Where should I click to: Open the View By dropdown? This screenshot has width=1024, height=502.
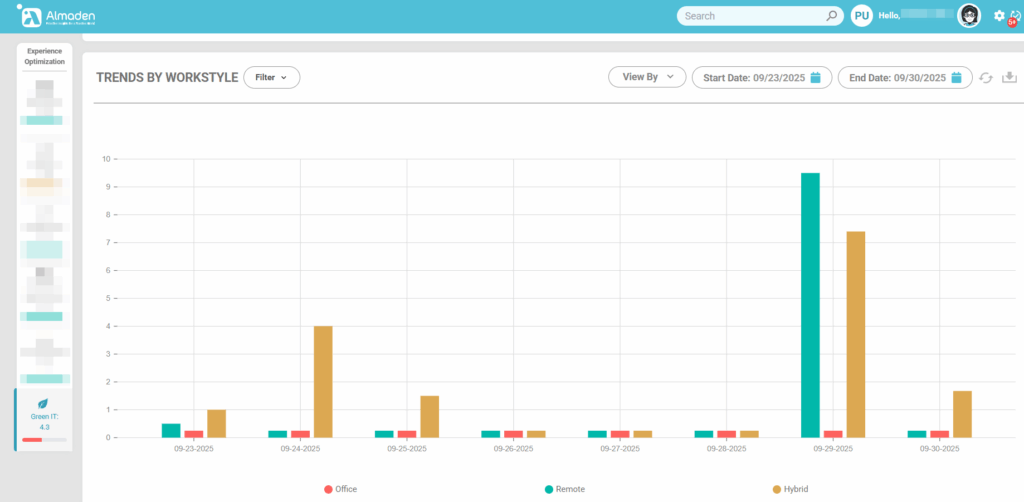tap(647, 77)
